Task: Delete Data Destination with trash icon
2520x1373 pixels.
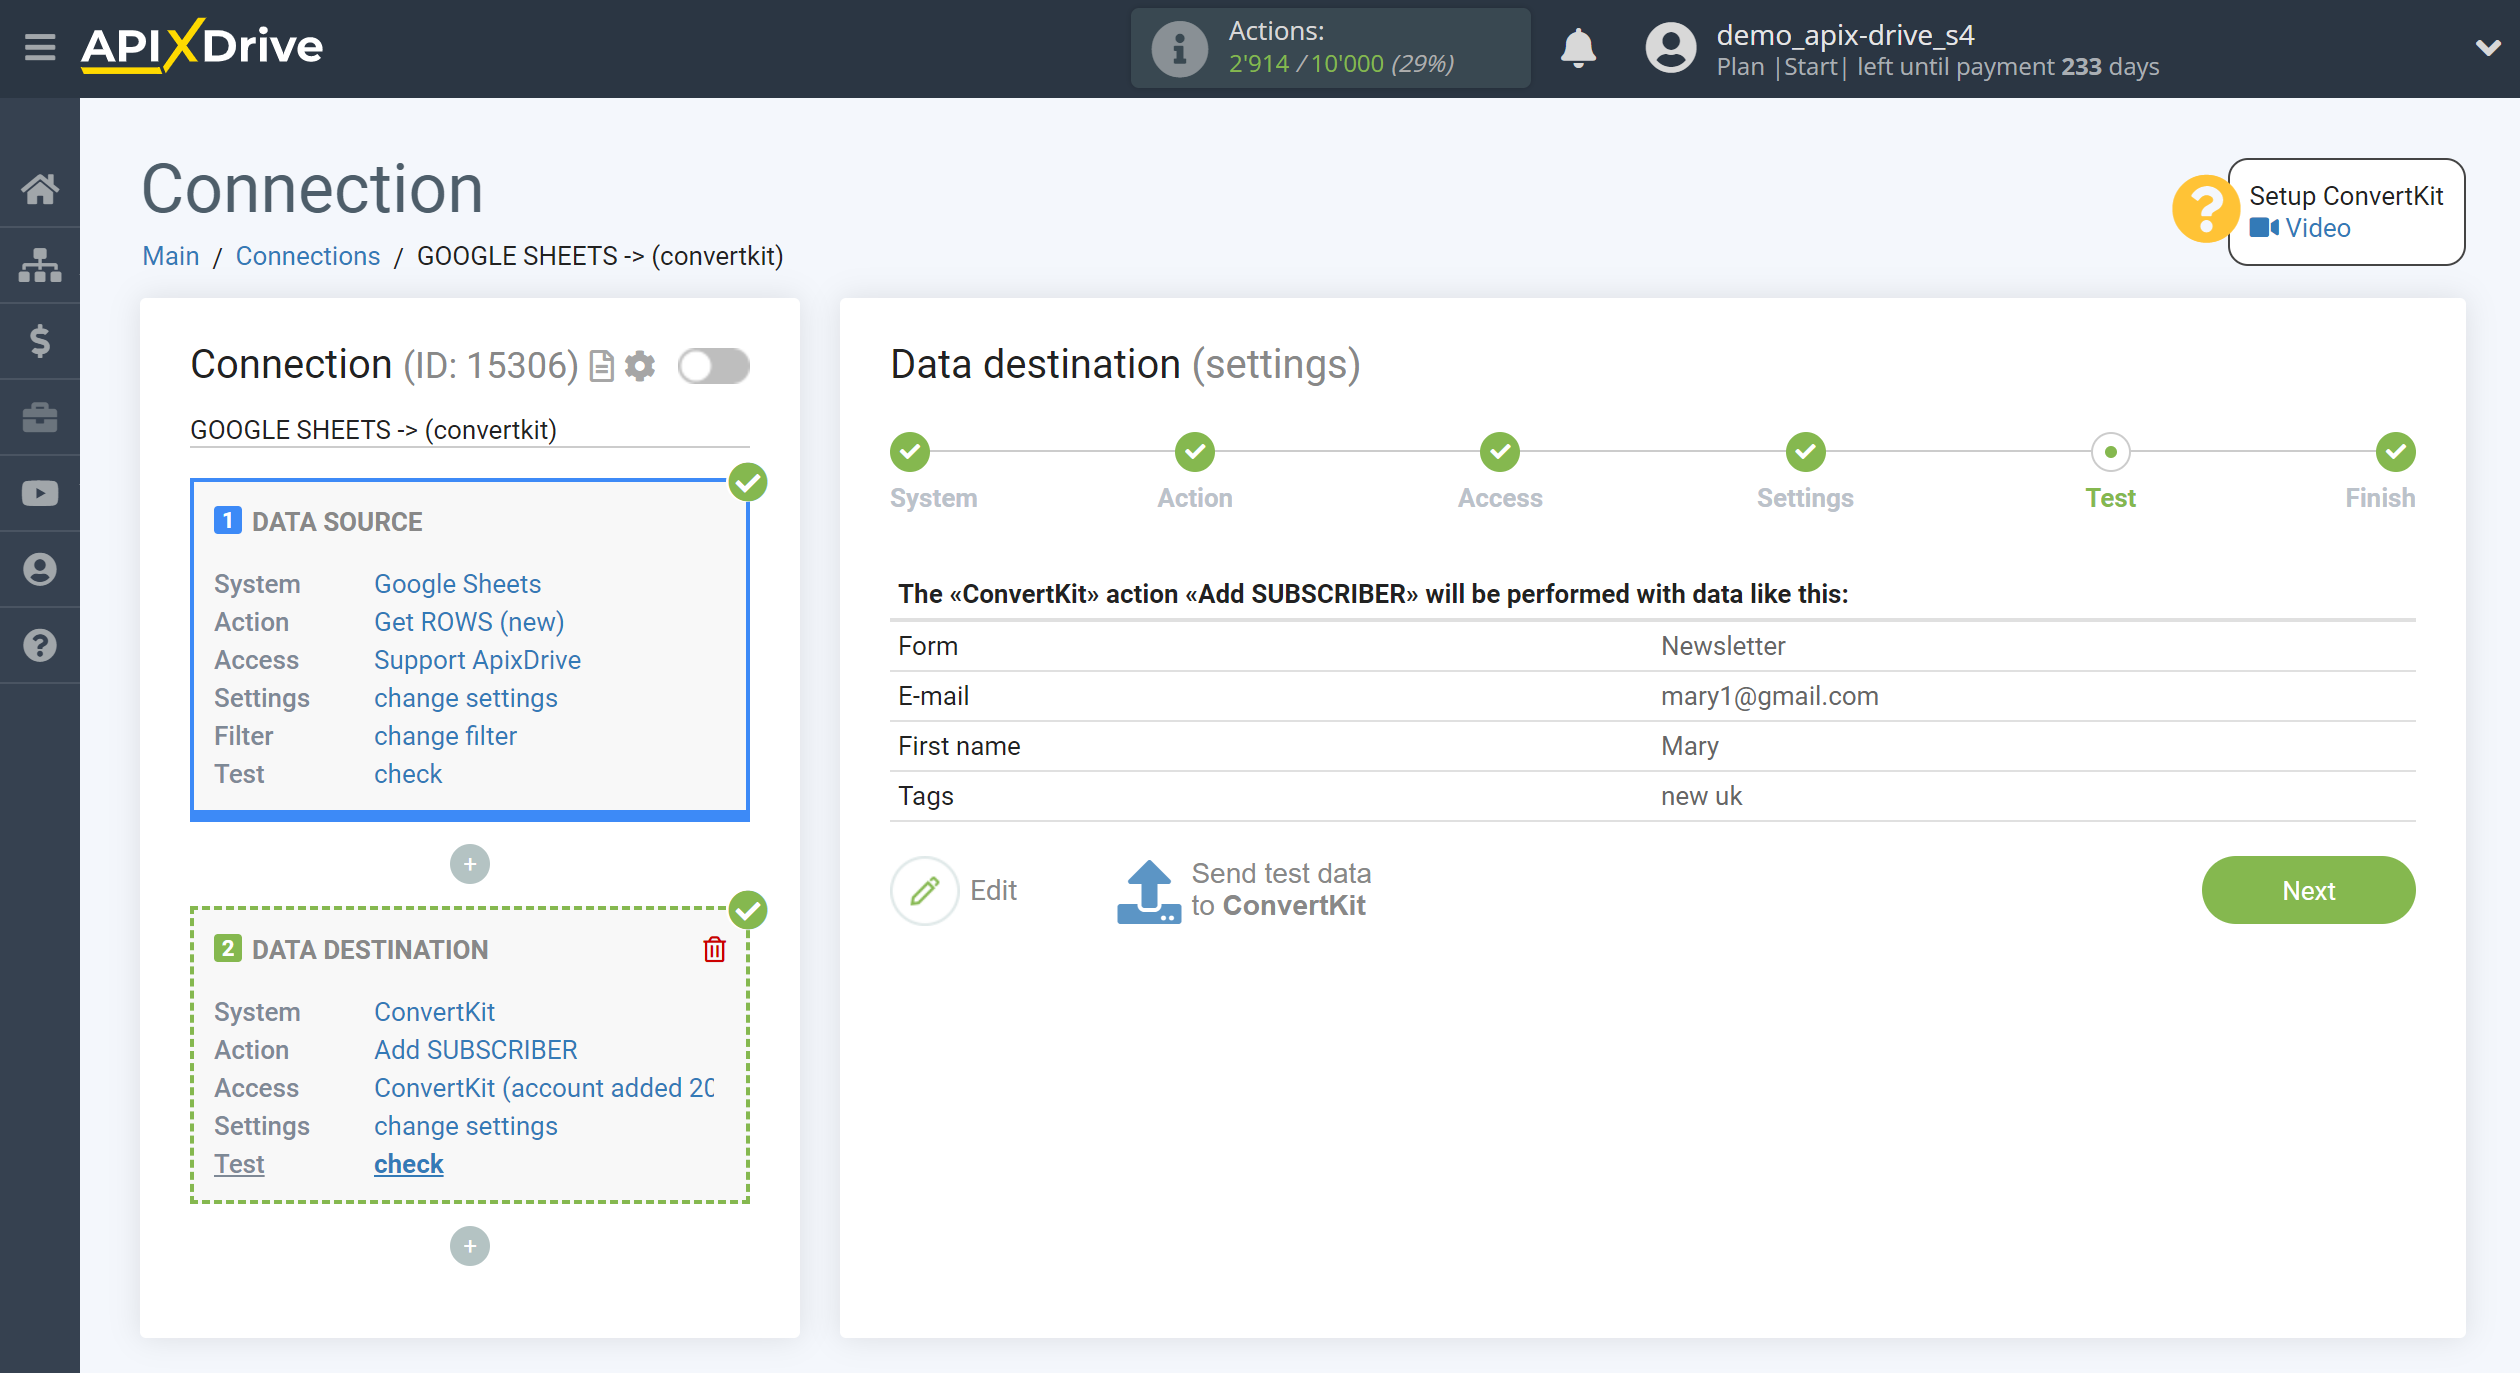Action: pyautogui.click(x=714, y=949)
